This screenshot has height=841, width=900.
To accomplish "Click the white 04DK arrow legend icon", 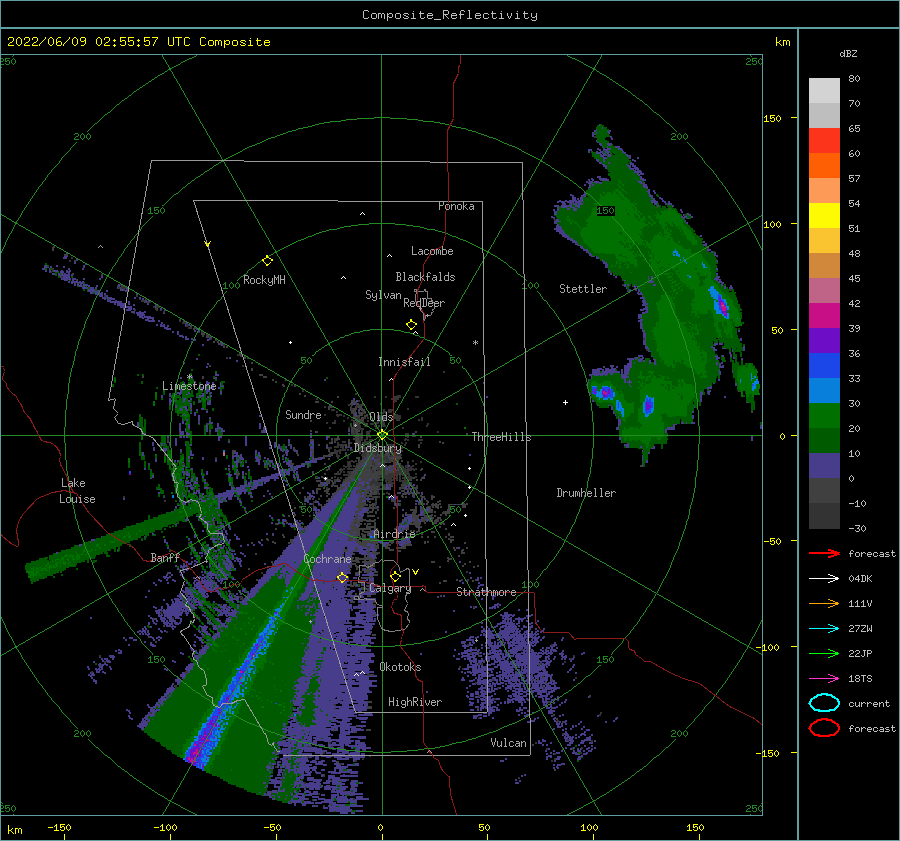I will (824, 579).
